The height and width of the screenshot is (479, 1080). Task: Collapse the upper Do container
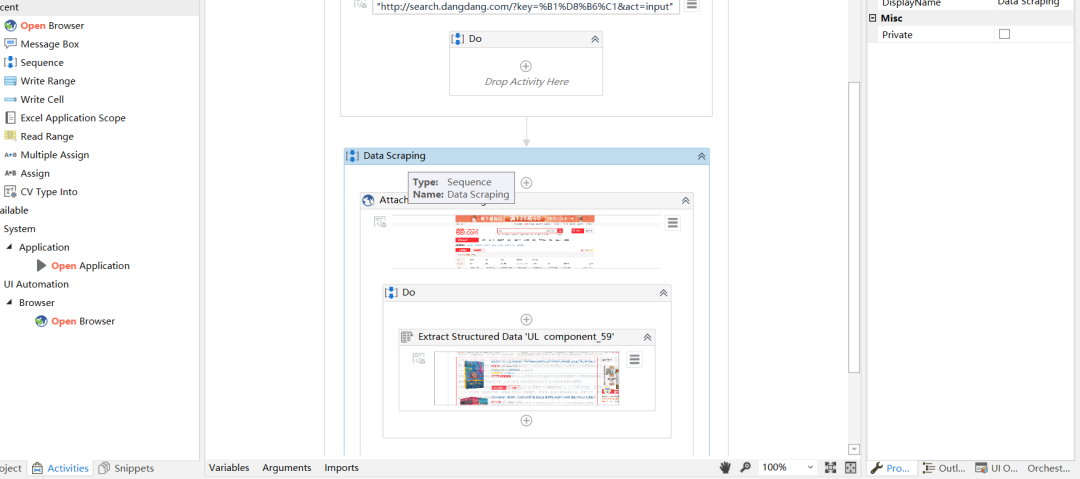click(594, 39)
